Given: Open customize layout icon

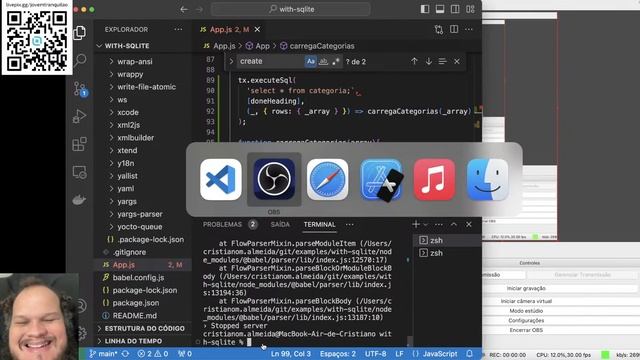Looking at the screenshot, I should pyautogui.click(x=470, y=9).
